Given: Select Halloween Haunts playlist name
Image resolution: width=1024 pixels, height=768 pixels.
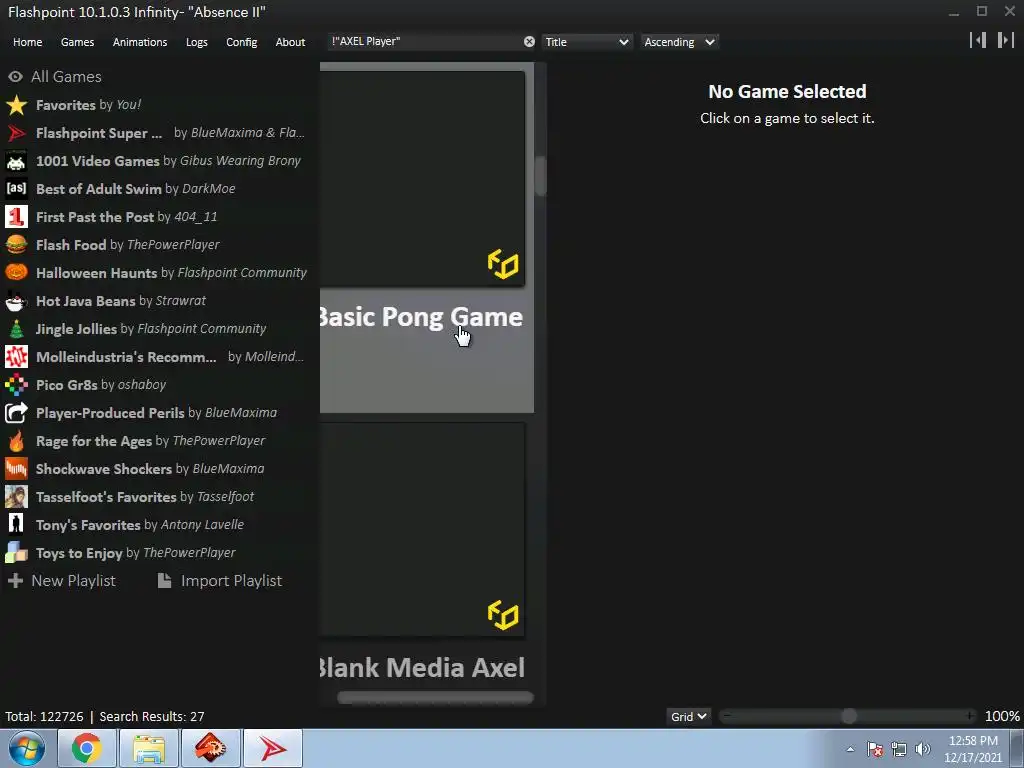Looking at the screenshot, I should coord(97,273).
